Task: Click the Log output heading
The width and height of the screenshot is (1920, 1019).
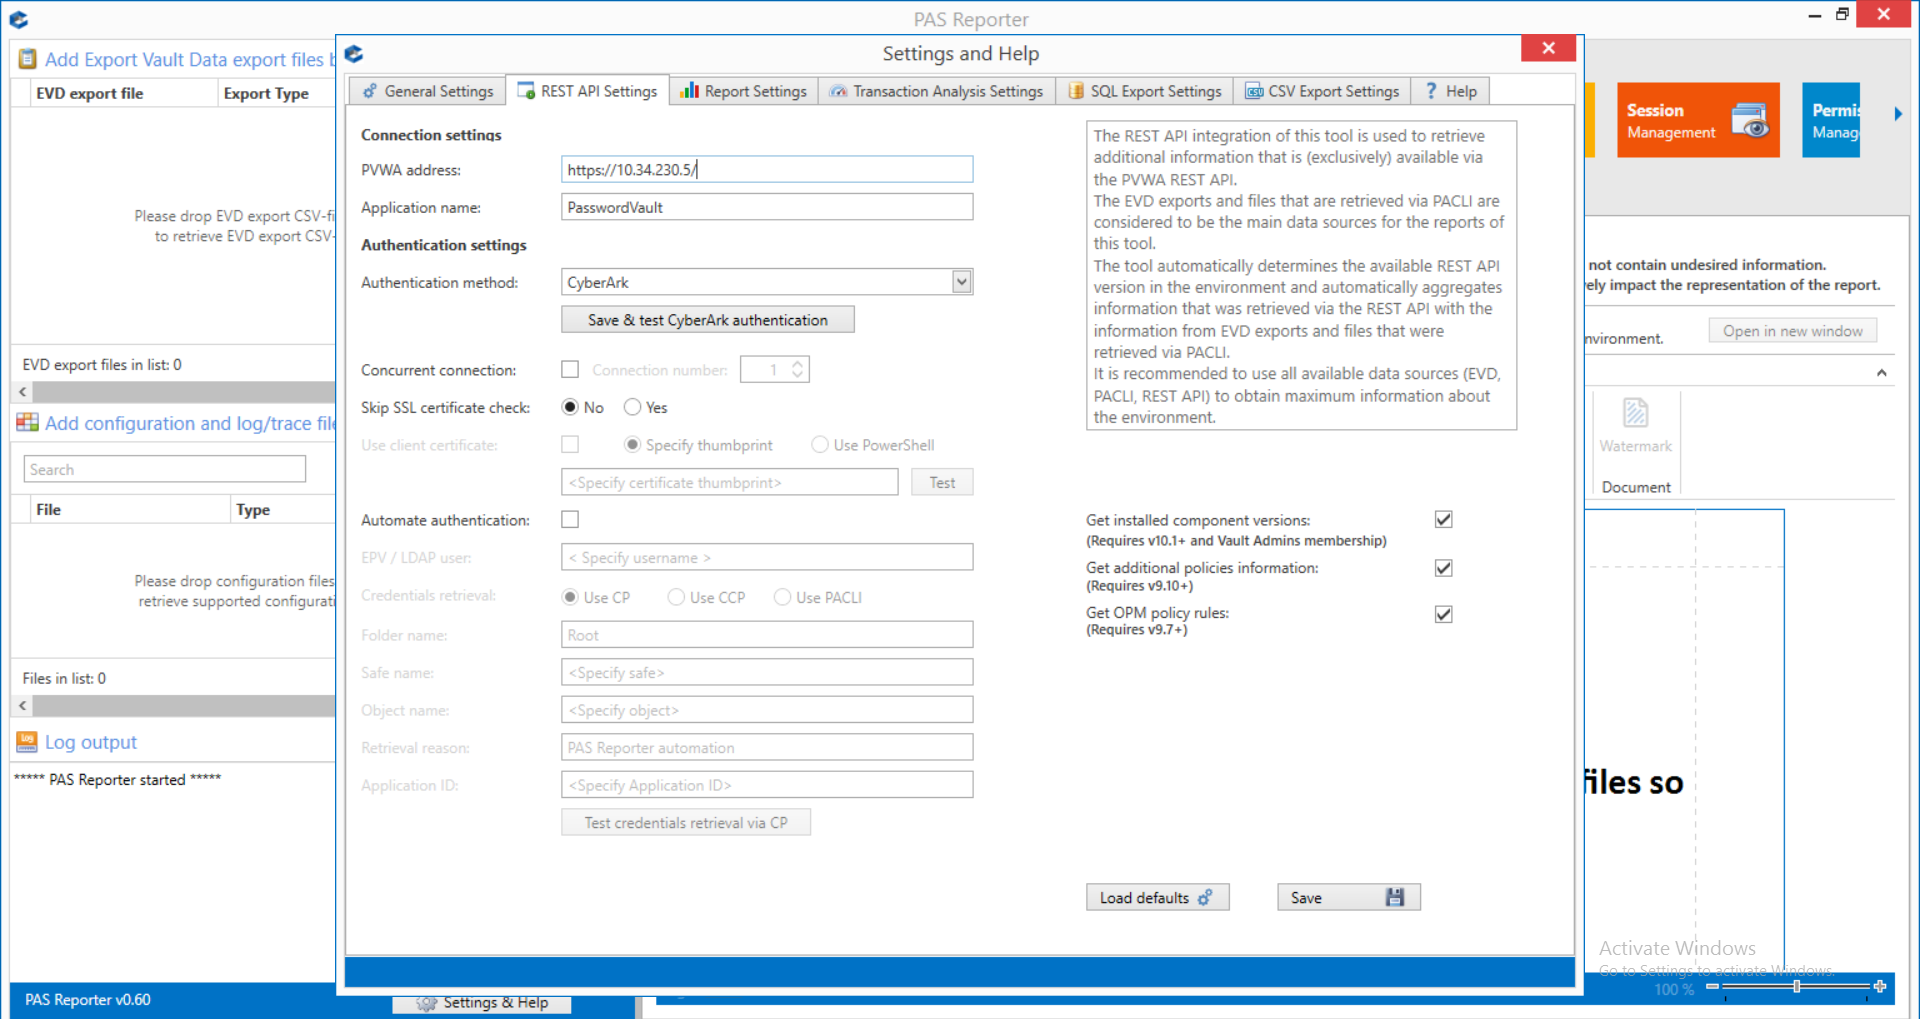Action: point(91,742)
